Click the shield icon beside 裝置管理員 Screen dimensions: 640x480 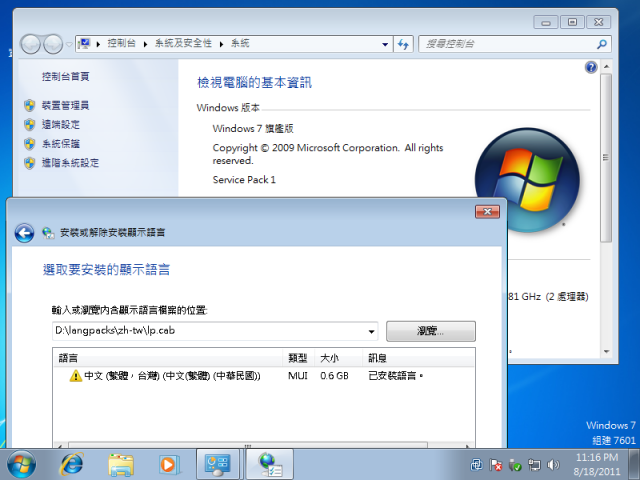[x=29, y=106]
